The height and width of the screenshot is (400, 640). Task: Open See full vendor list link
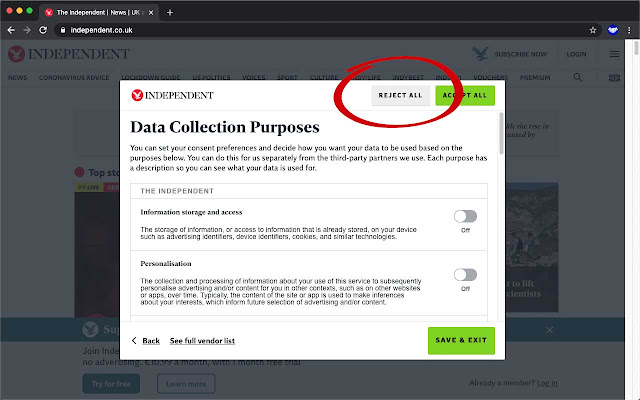click(x=202, y=341)
